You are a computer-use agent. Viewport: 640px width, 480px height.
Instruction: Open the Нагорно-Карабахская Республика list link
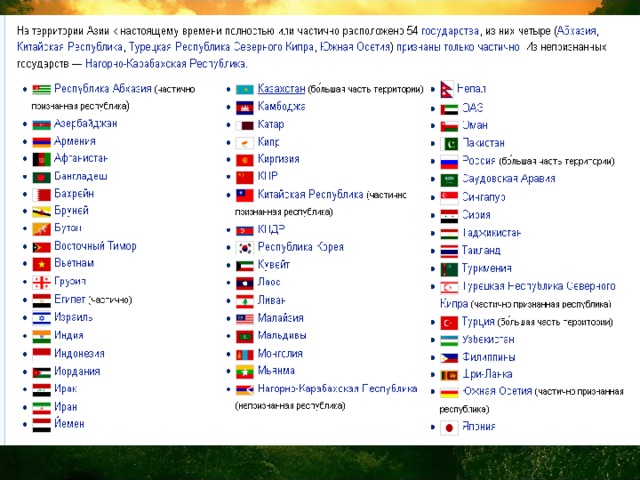click(x=337, y=388)
